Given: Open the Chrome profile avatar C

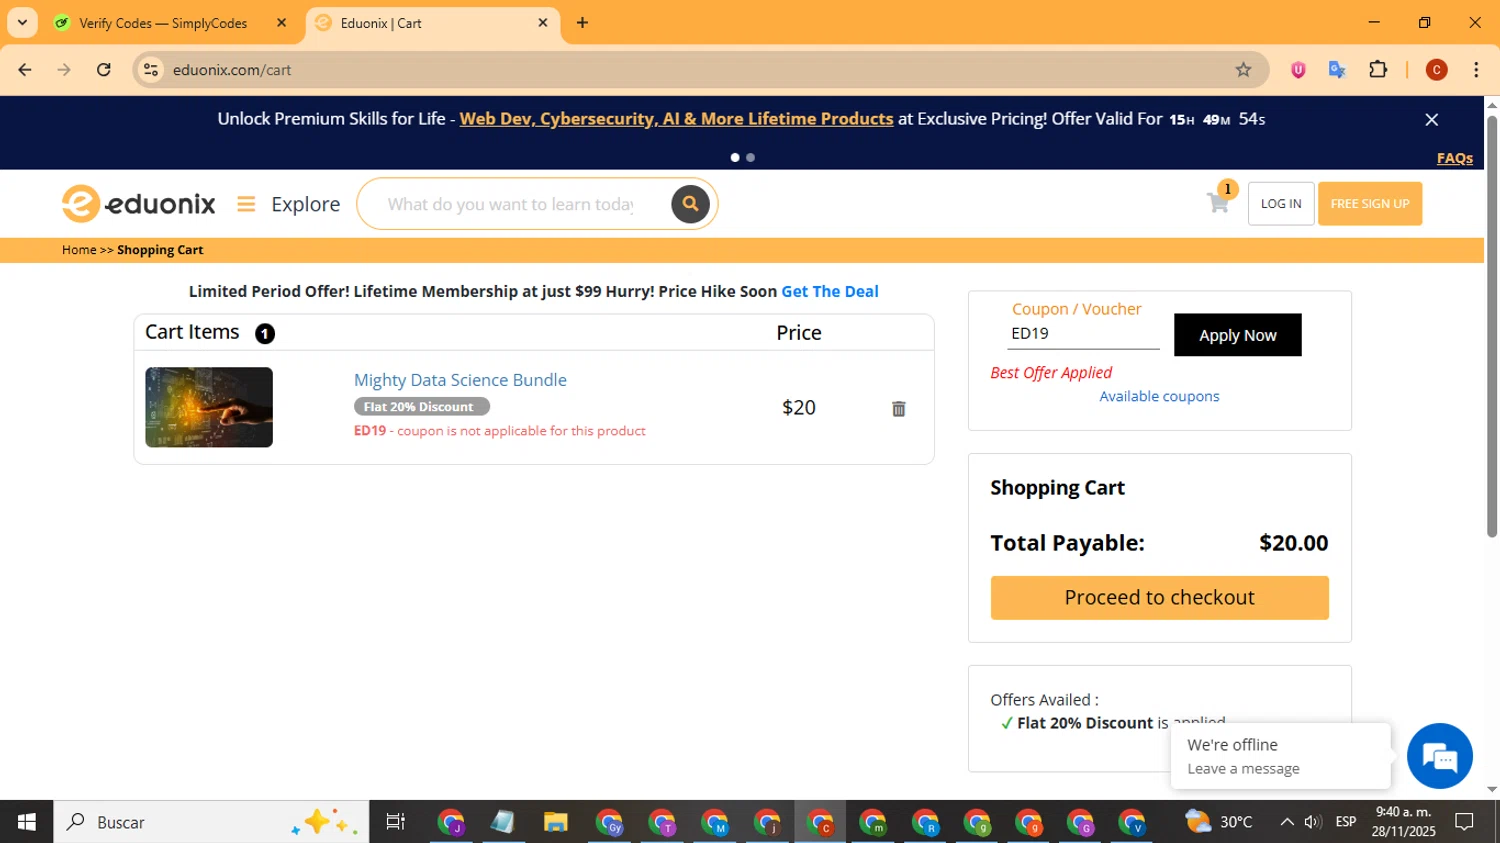Looking at the screenshot, I should (x=1437, y=70).
